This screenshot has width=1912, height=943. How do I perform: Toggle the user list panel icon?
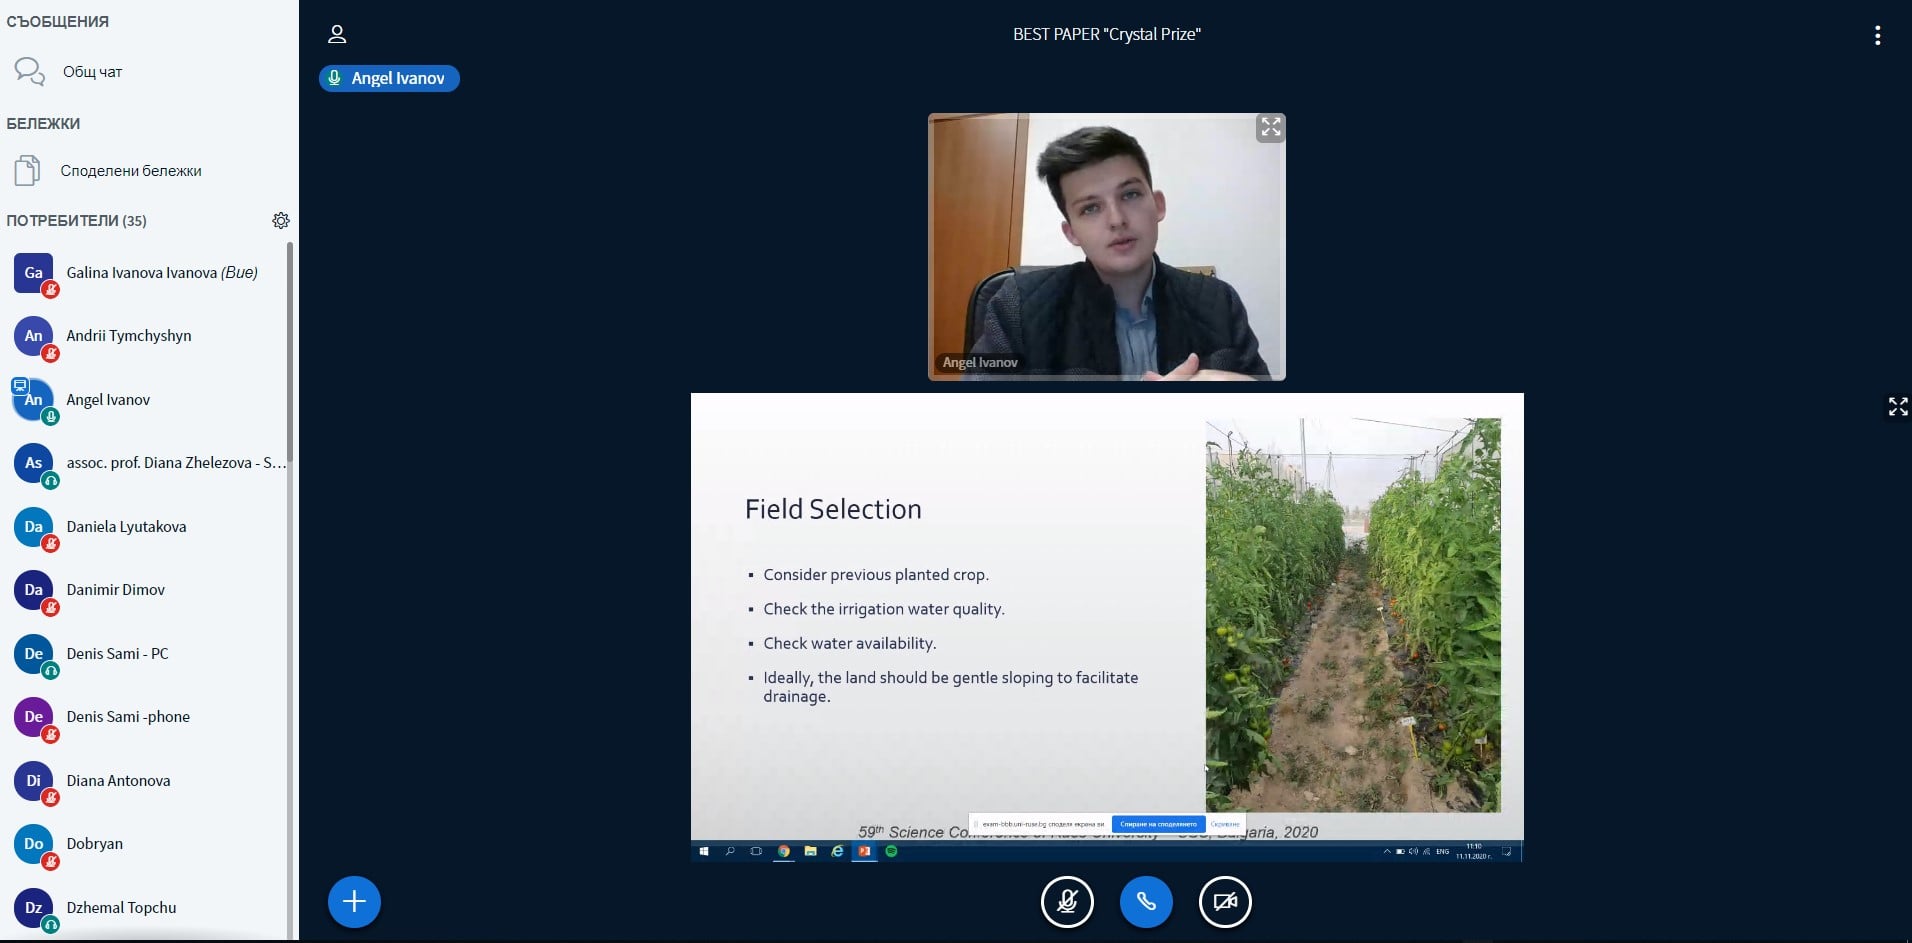(x=337, y=35)
